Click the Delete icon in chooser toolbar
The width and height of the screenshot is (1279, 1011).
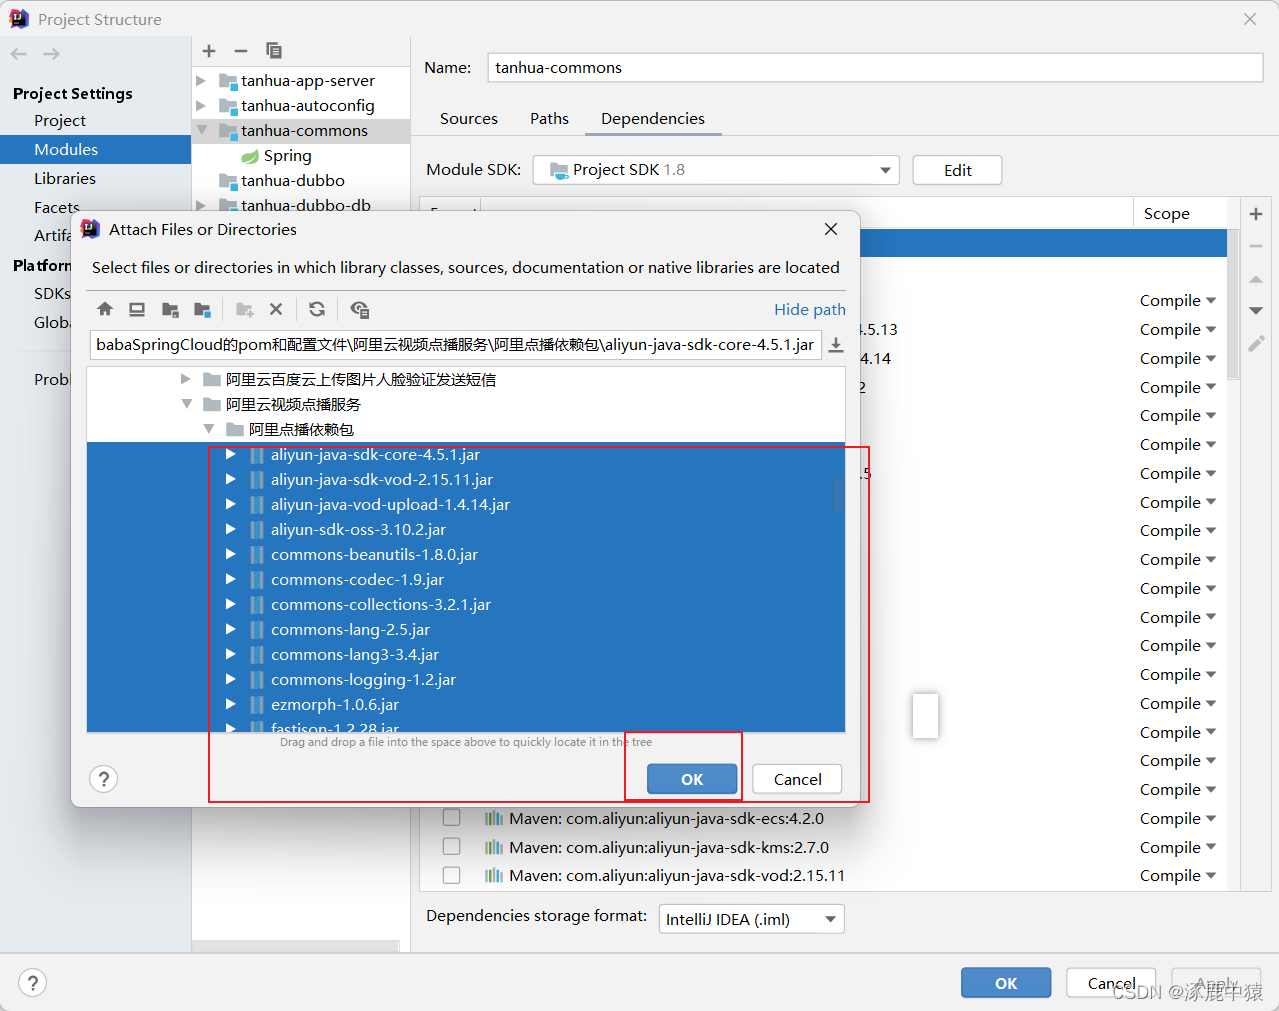click(x=276, y=309)
